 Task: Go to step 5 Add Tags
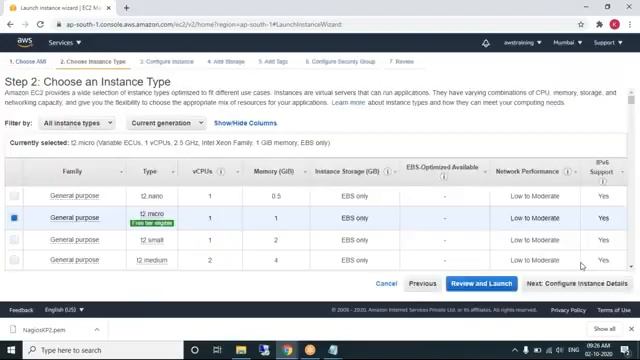pyautogui.click(x=273, y=62)
